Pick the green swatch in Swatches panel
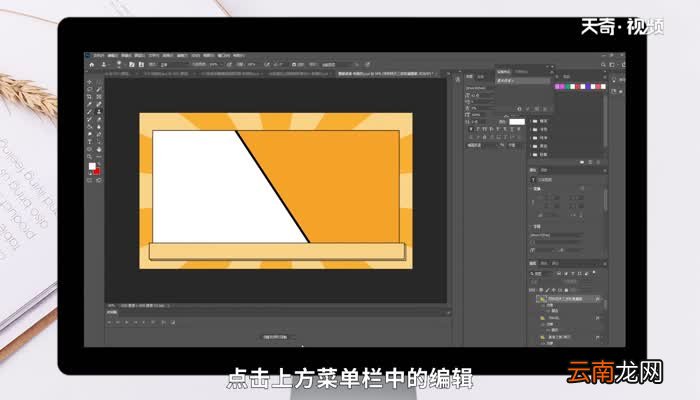Screen dimensions: 700x400 (567, 87)
